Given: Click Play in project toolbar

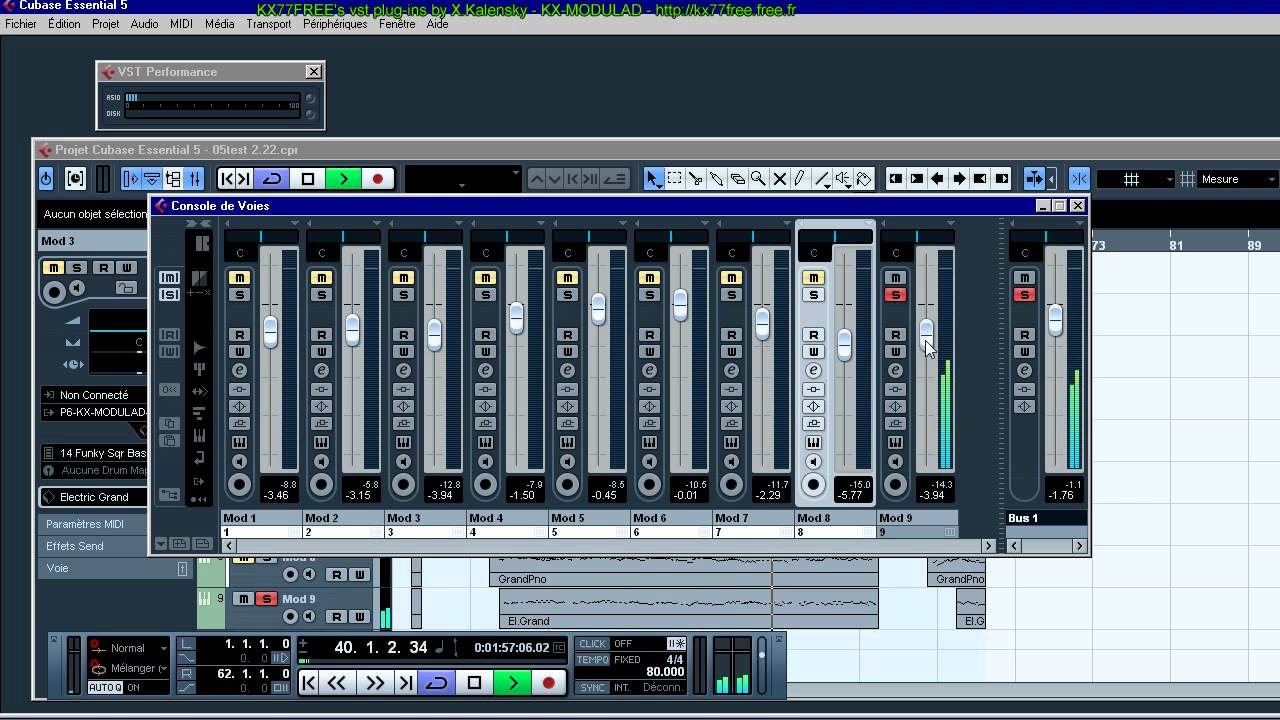Looking at the screenshot, I should pos(343,179).
